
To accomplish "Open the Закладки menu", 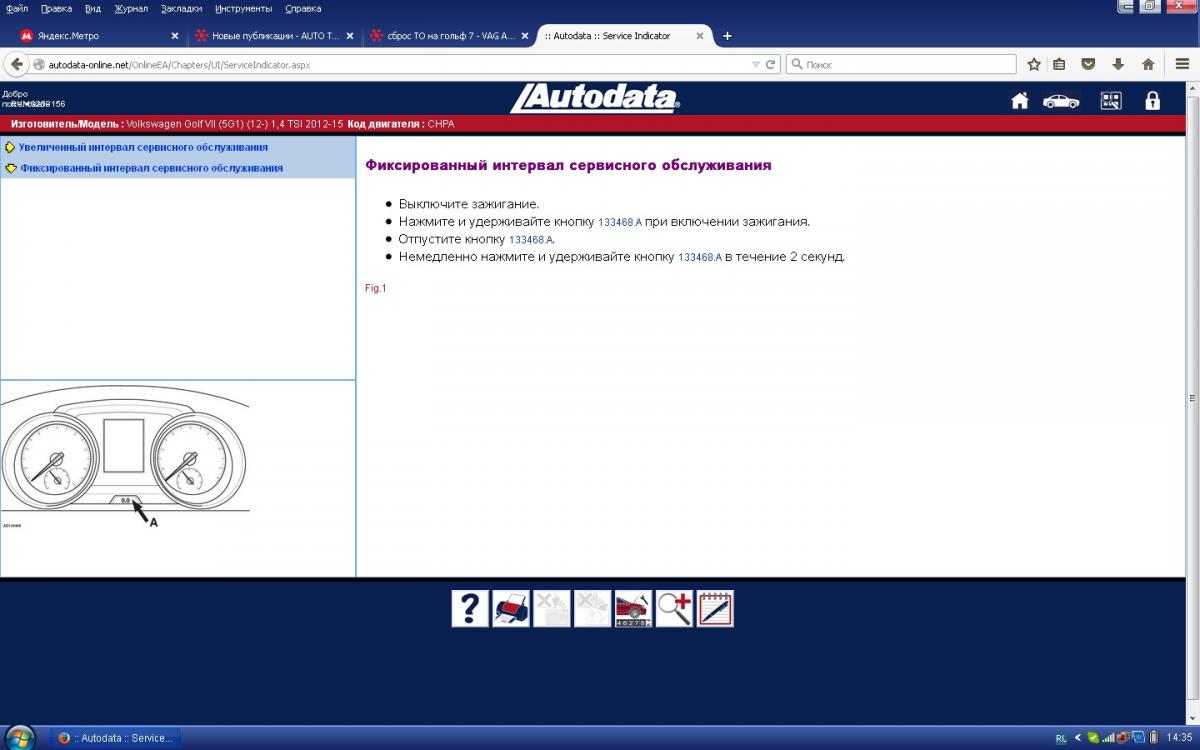I will [x=182, y=8].
